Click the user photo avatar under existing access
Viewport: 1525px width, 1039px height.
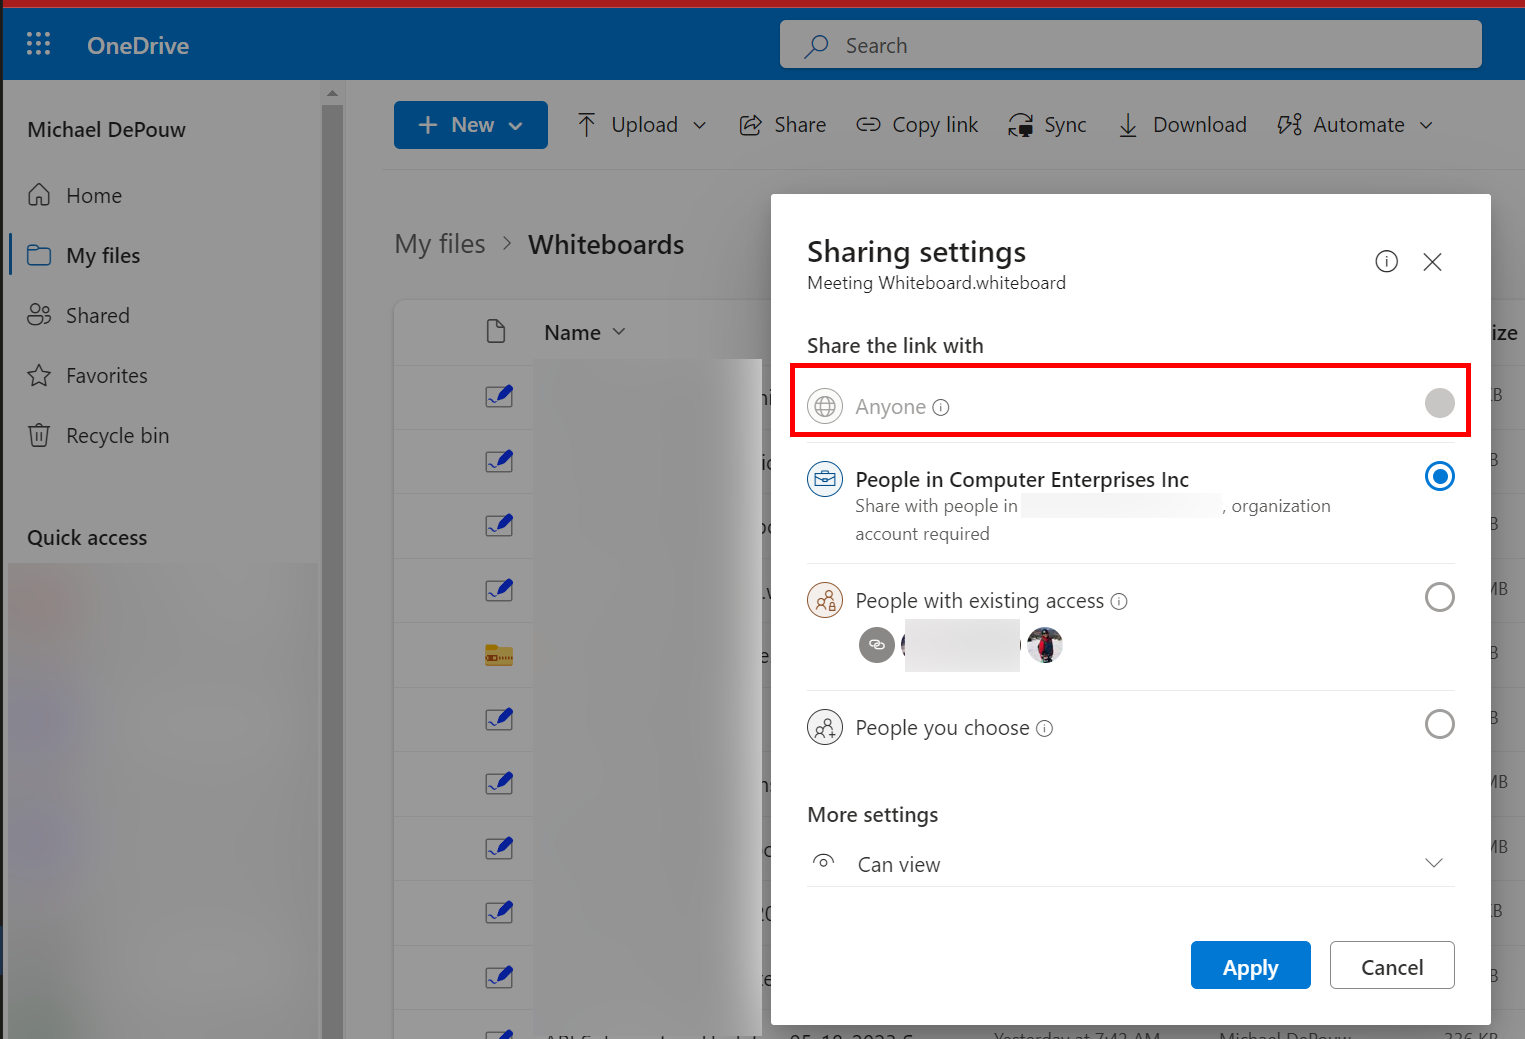coord(1045,645)
